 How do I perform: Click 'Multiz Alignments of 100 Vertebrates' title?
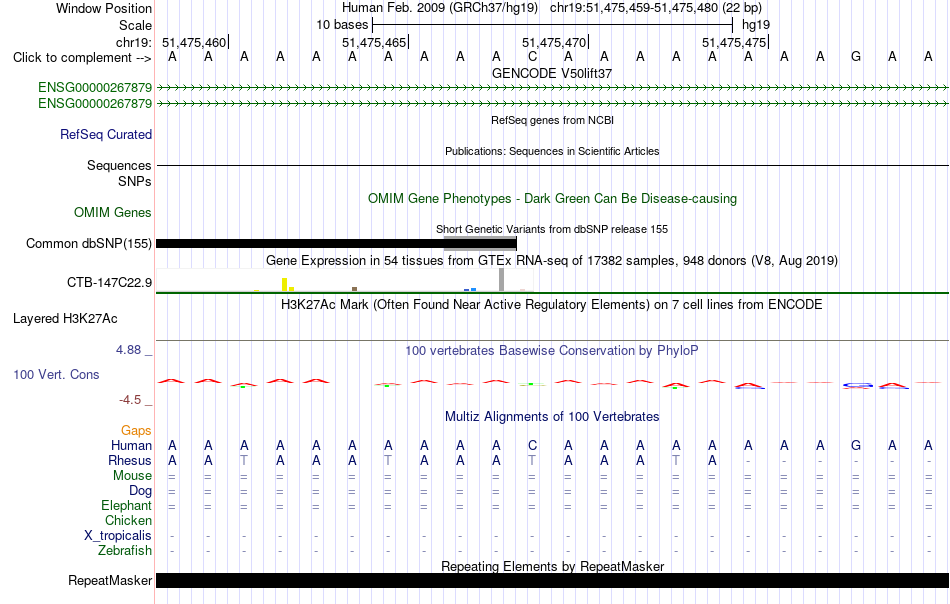552,416
